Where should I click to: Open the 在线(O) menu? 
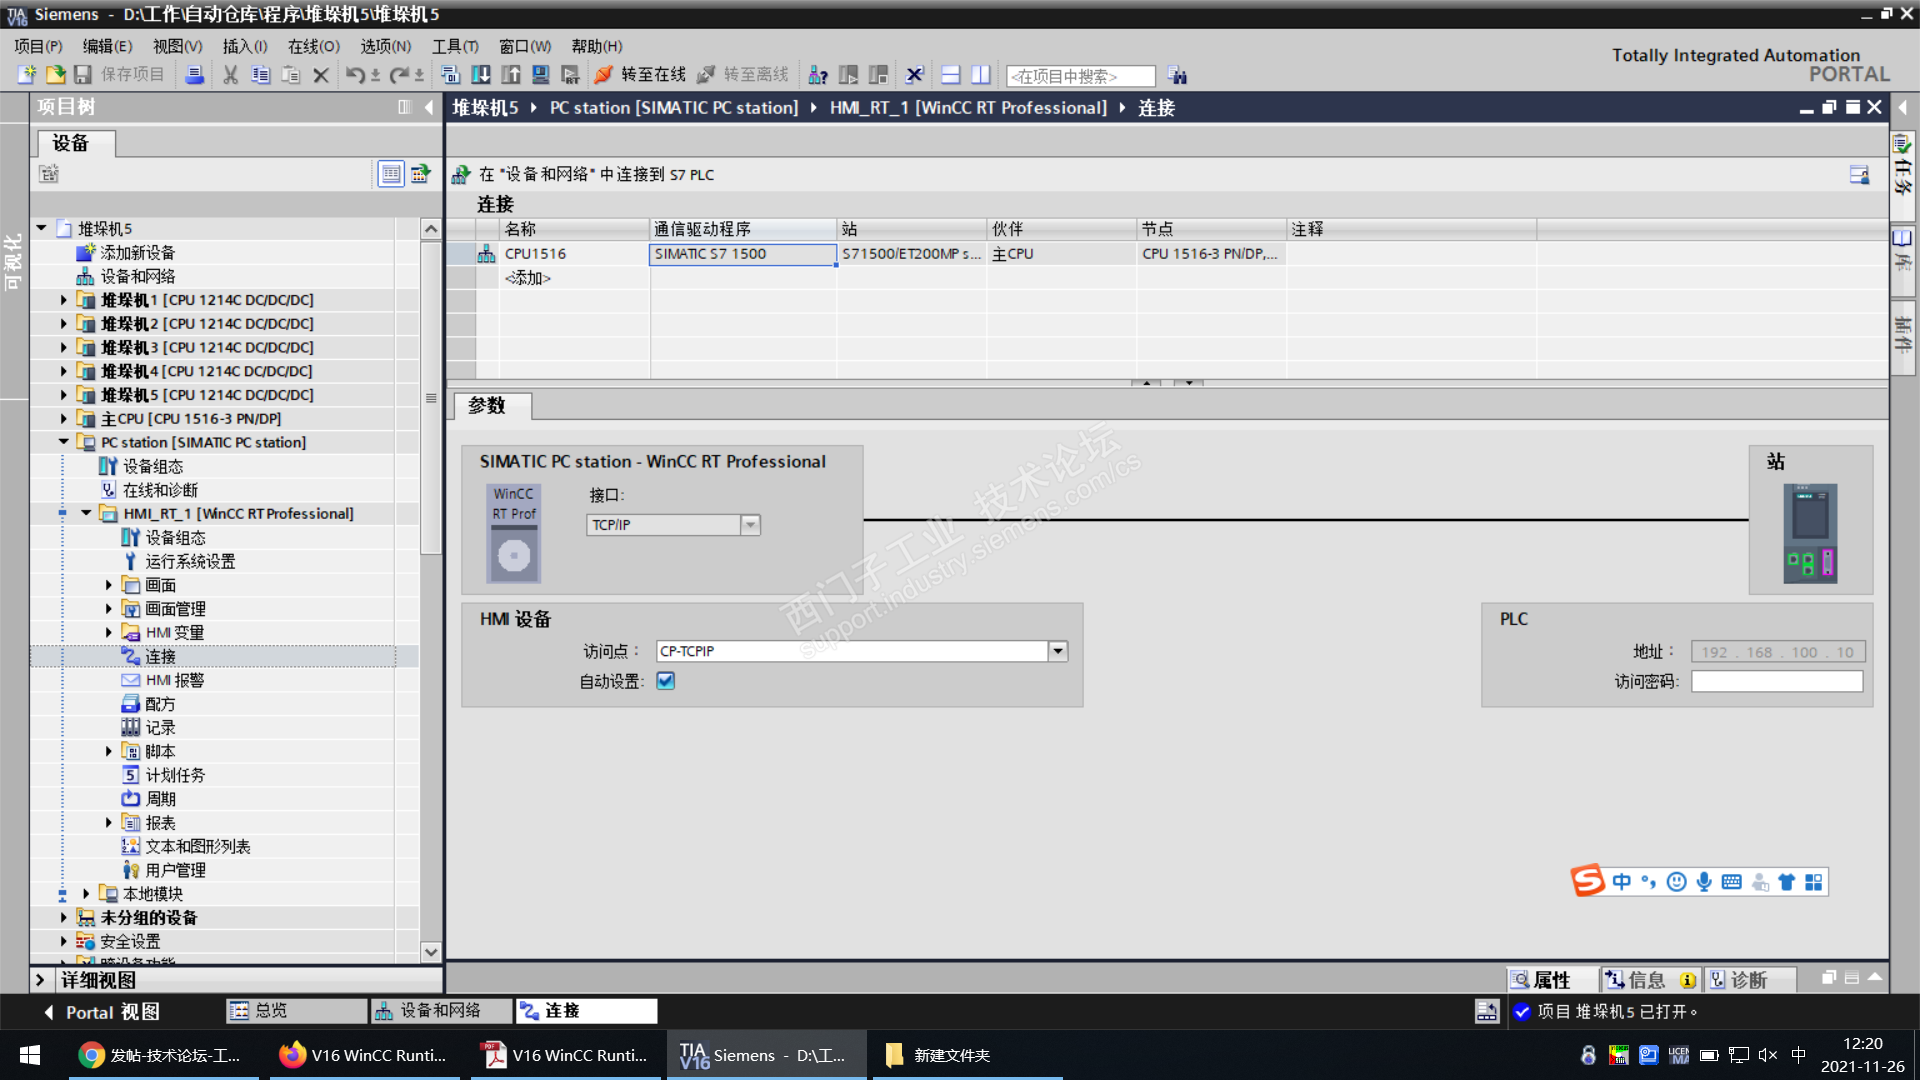[x=313, y=46]
